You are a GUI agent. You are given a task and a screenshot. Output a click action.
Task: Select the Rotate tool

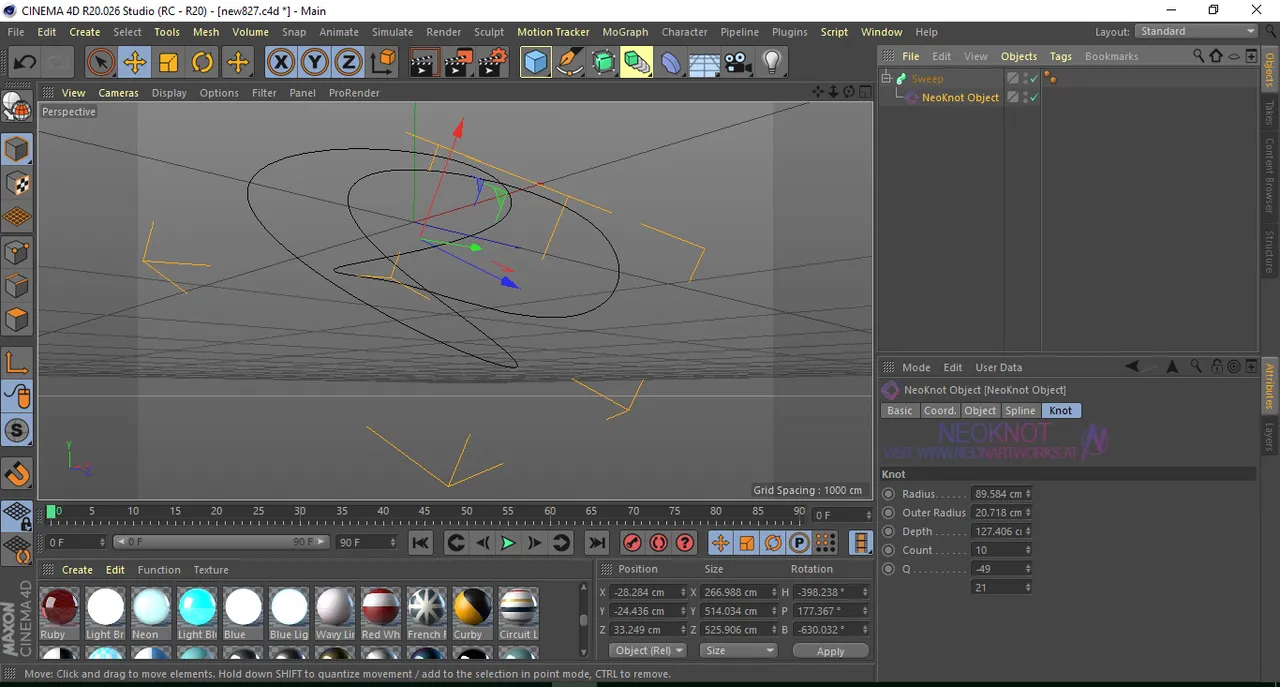202,63
